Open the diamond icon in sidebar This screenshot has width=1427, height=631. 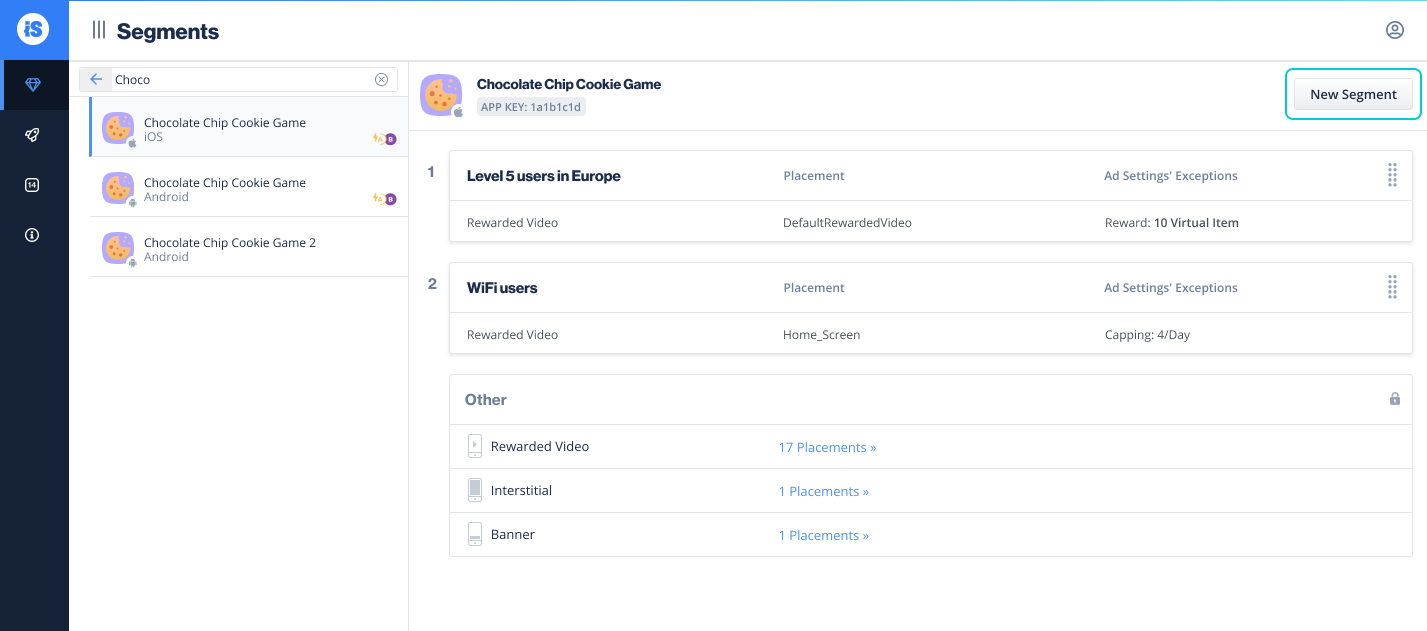tap(33, 85)
